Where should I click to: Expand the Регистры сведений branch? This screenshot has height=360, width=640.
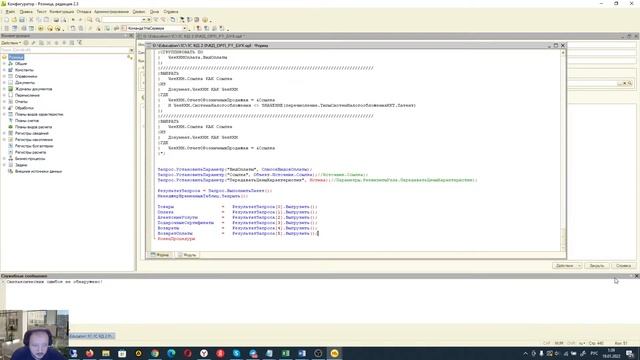(x=4, y=133)
